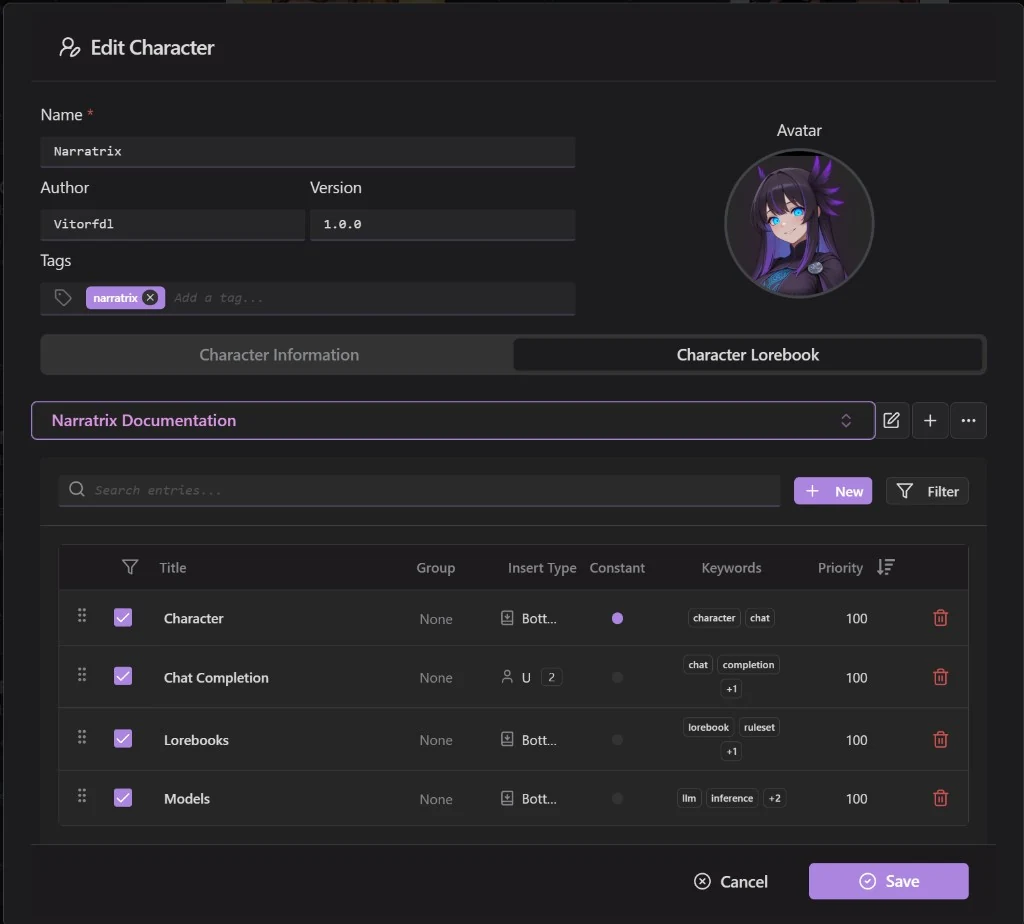Click the tag icon in the Tags field
The image size is (1024, 924).
pyautogui.click(x=63, y=298)
